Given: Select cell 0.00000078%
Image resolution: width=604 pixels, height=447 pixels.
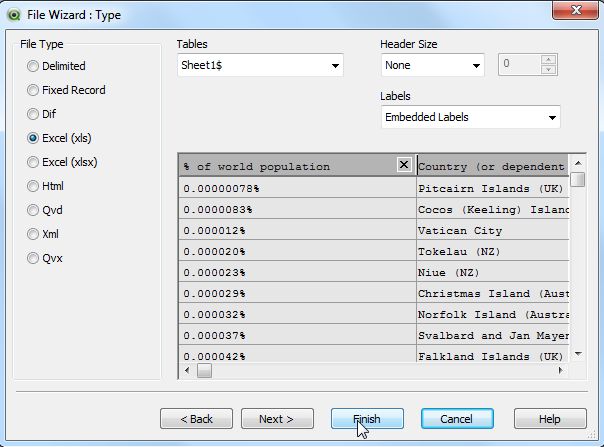Looking at the screenshot, I should click(x=297, y=188).
